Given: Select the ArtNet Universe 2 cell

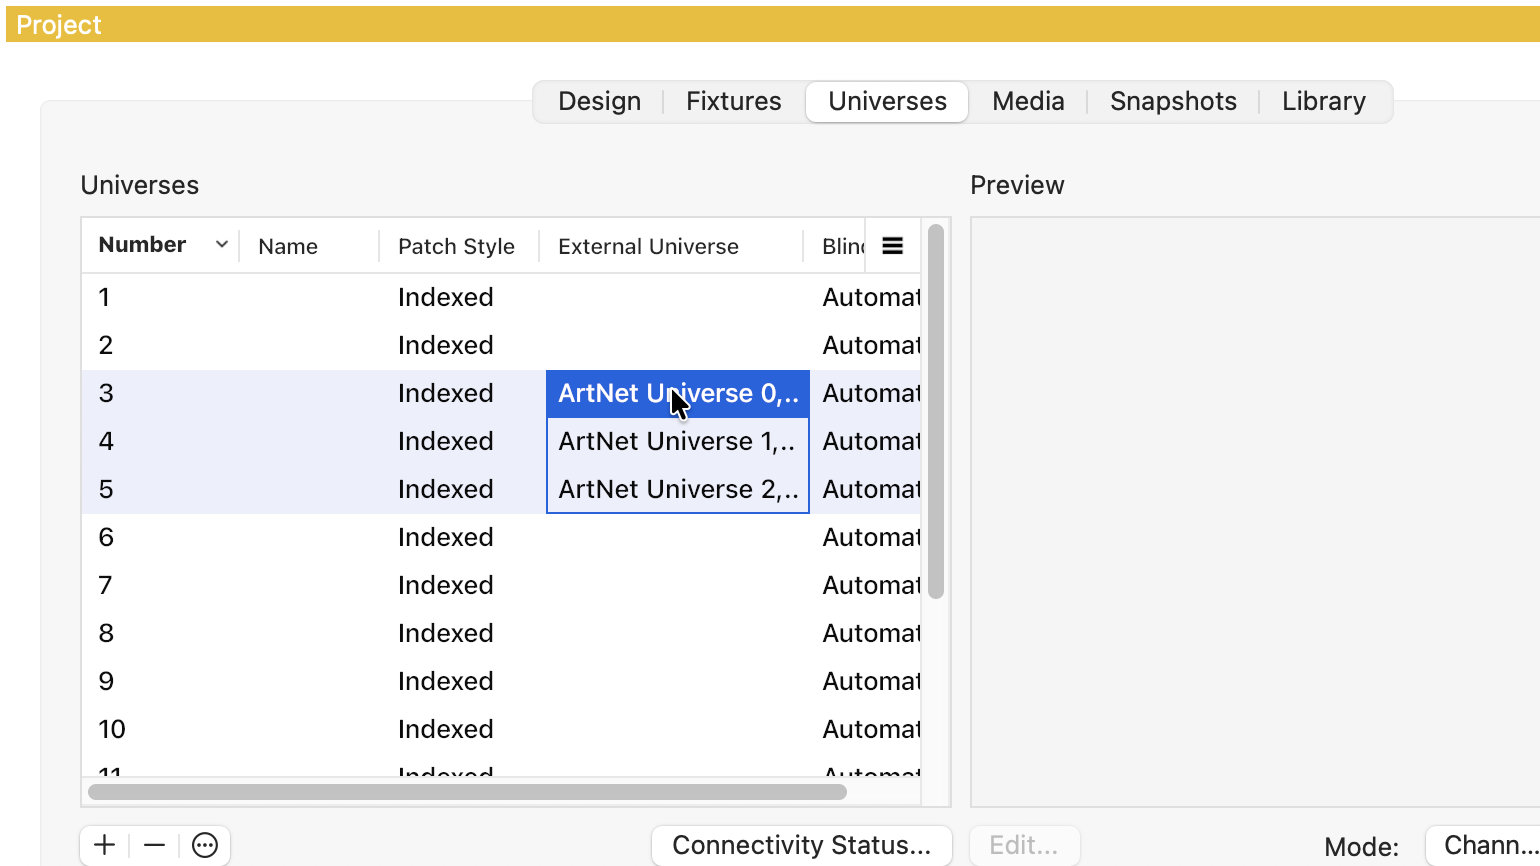Looking at the screenshot, I should point(677,489).
